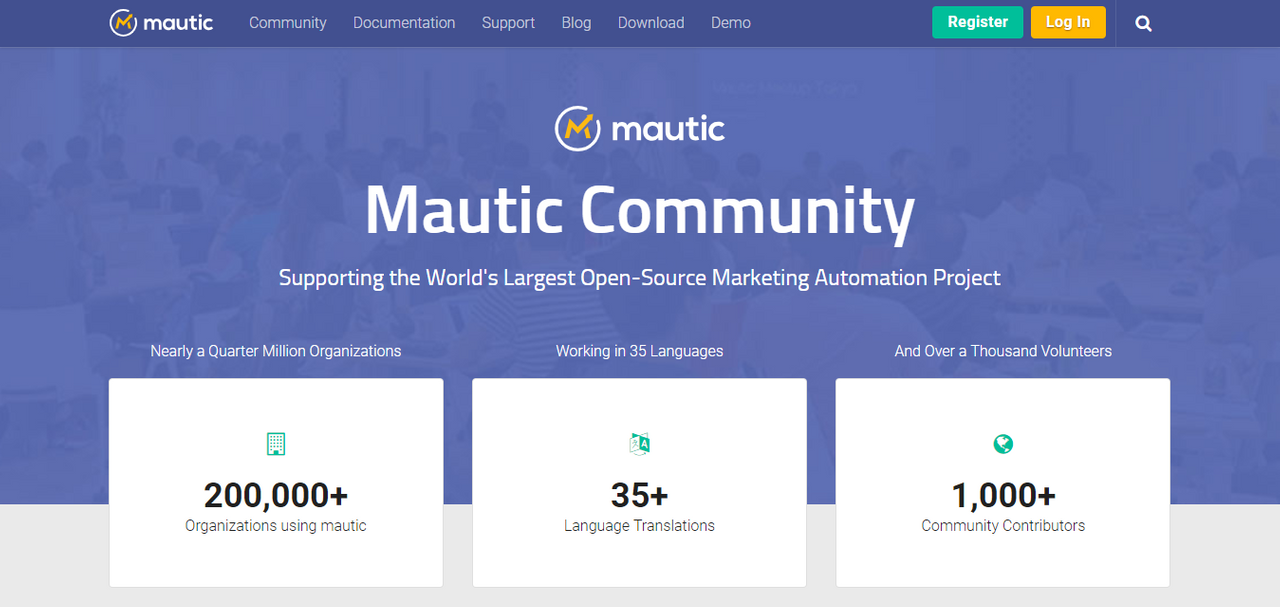
Task: Click the green Register button
Action: [x=978, y=22]
